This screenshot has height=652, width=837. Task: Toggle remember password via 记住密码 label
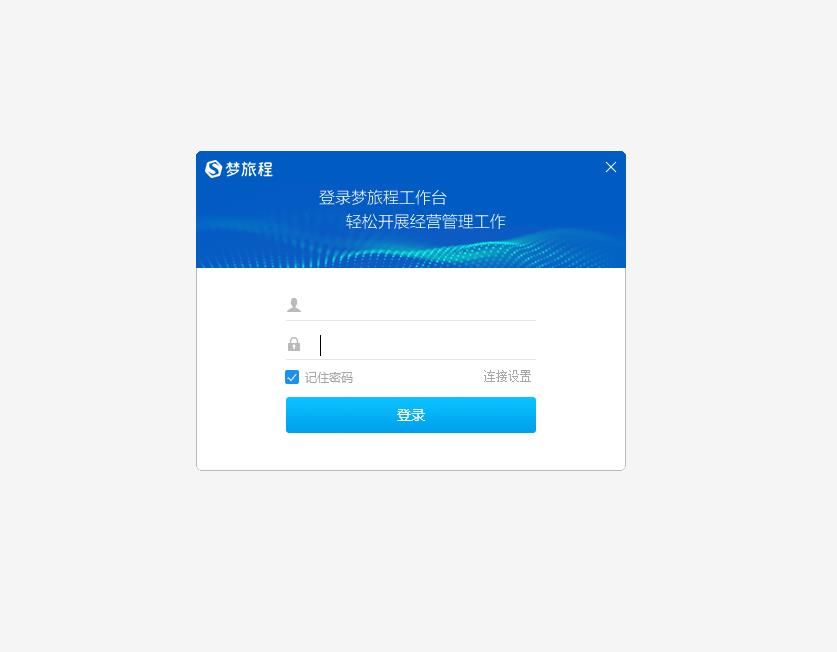(x=329, y=378)
